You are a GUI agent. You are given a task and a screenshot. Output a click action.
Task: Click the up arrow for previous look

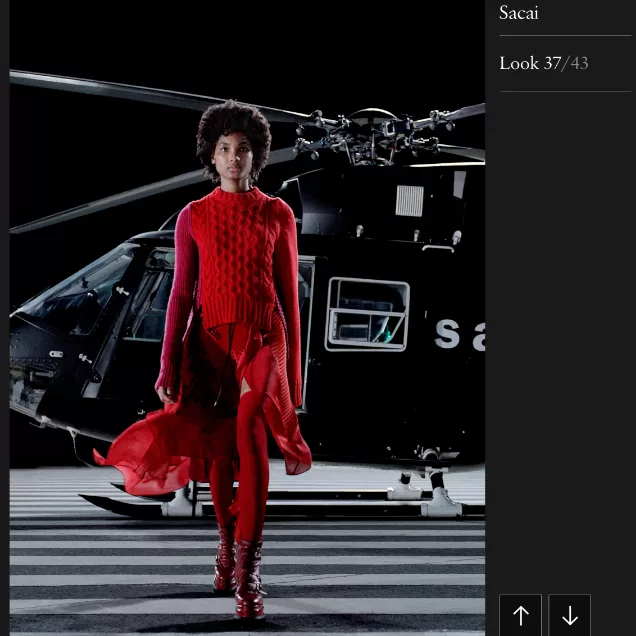520,616
